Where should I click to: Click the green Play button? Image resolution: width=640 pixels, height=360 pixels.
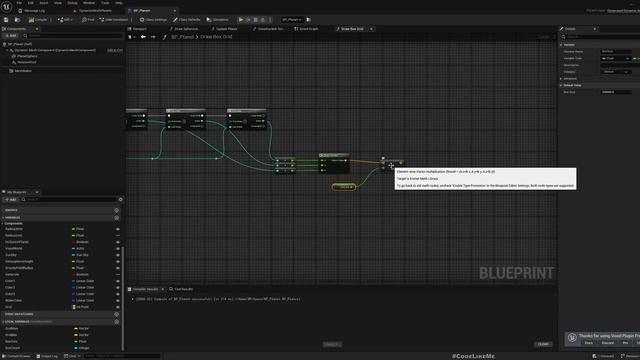pos(241,20)
